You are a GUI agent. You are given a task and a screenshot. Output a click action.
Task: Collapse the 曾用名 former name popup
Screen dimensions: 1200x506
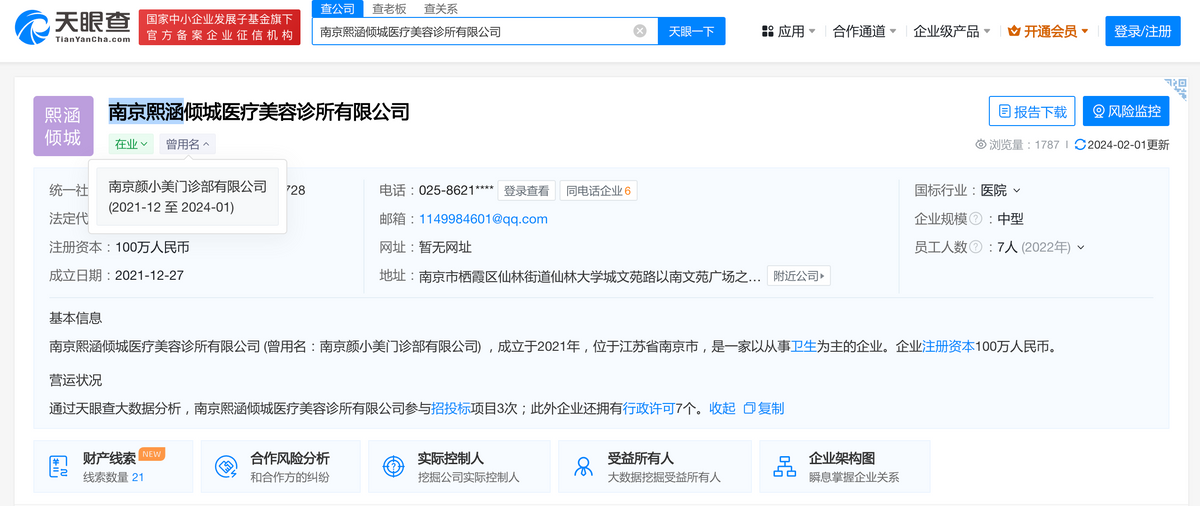tap(187, 144)
